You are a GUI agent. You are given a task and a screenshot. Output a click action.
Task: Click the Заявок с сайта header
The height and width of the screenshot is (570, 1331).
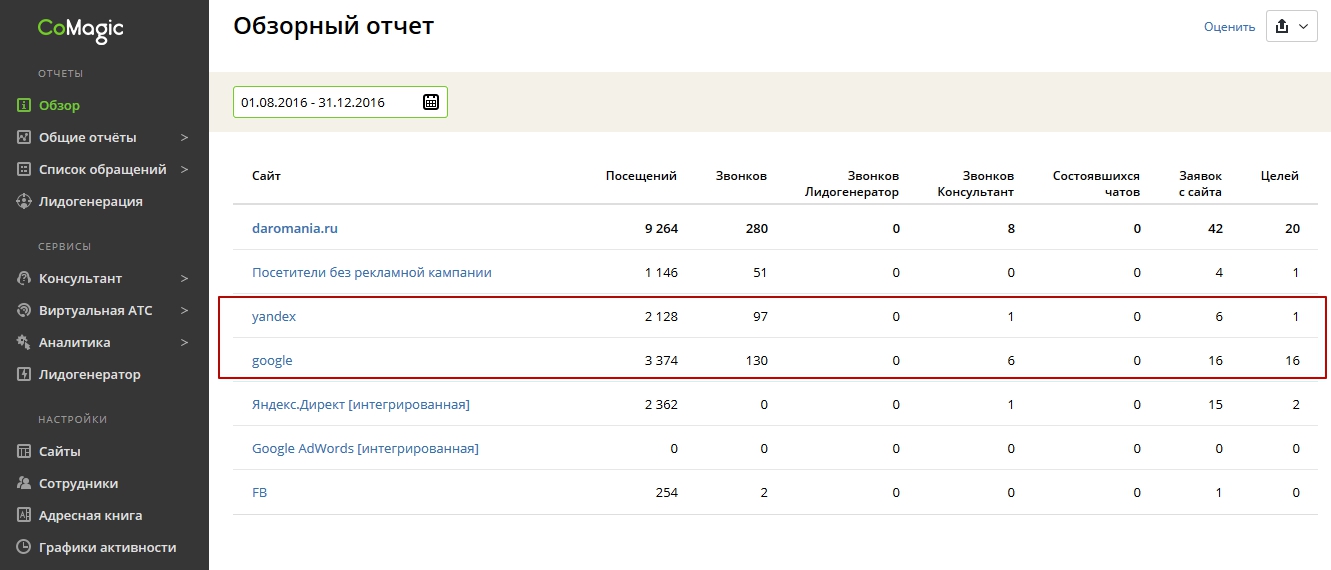tap(1200, 184)
